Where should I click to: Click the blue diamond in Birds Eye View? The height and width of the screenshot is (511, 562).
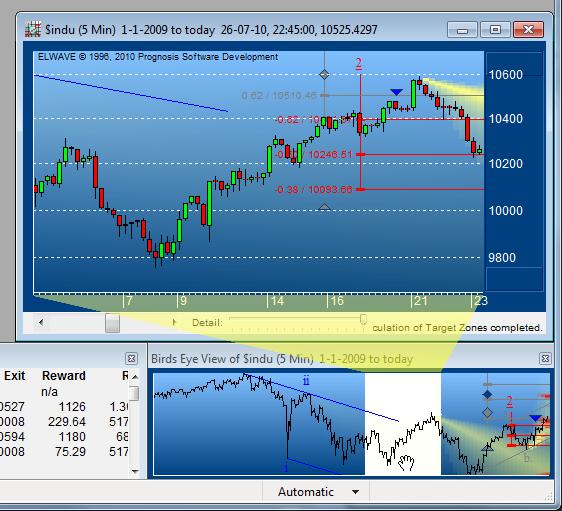pos(487,395)
